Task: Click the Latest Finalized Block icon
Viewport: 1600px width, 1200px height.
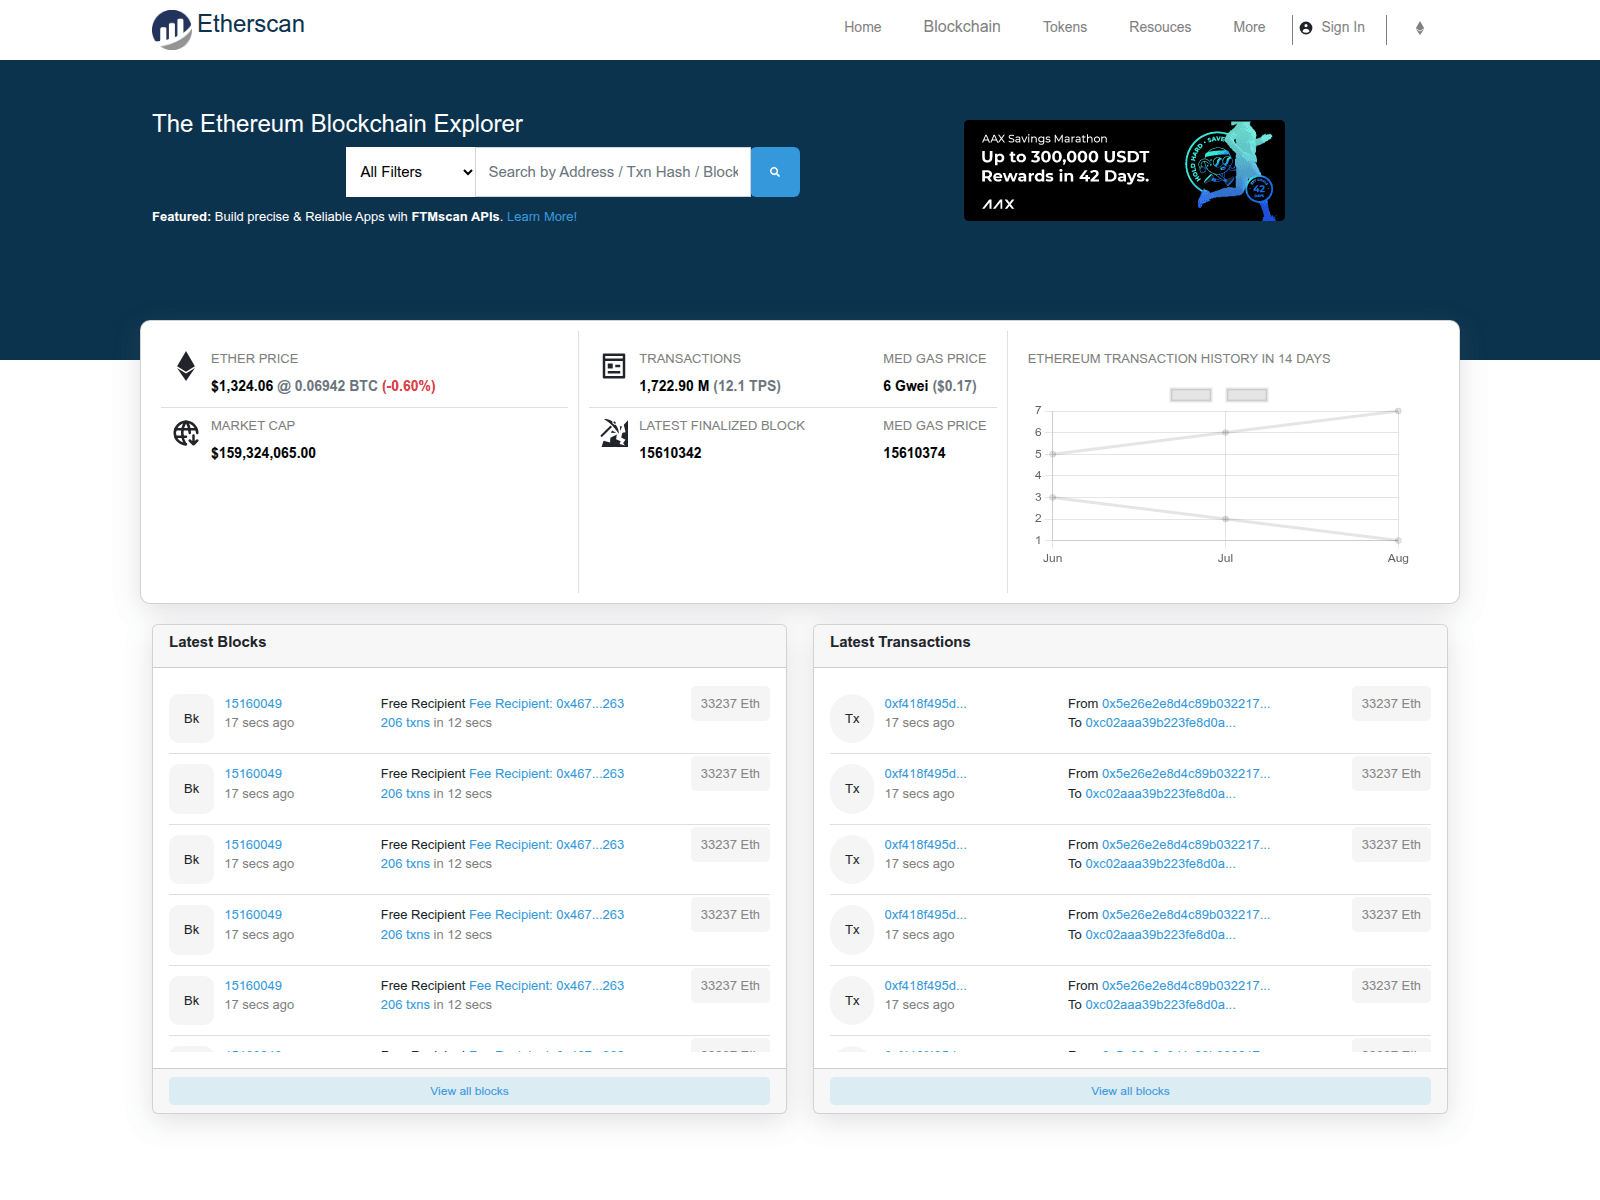Action: coord(614,433)
